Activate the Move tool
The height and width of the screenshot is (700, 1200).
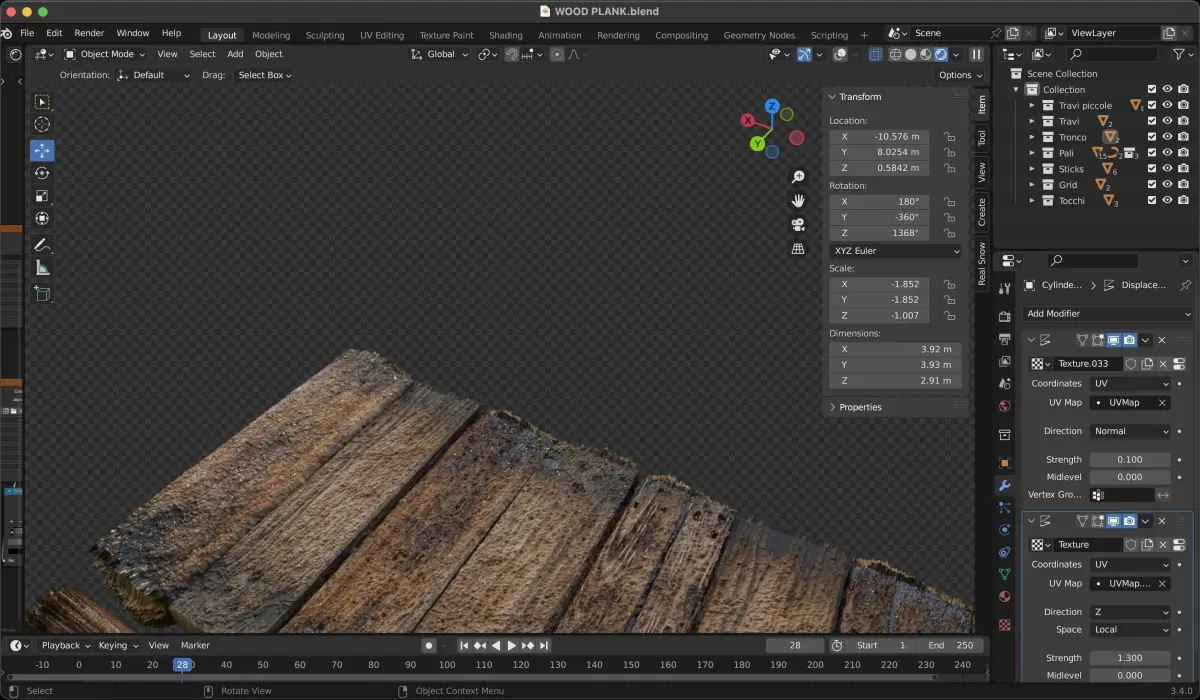(42, 150)
